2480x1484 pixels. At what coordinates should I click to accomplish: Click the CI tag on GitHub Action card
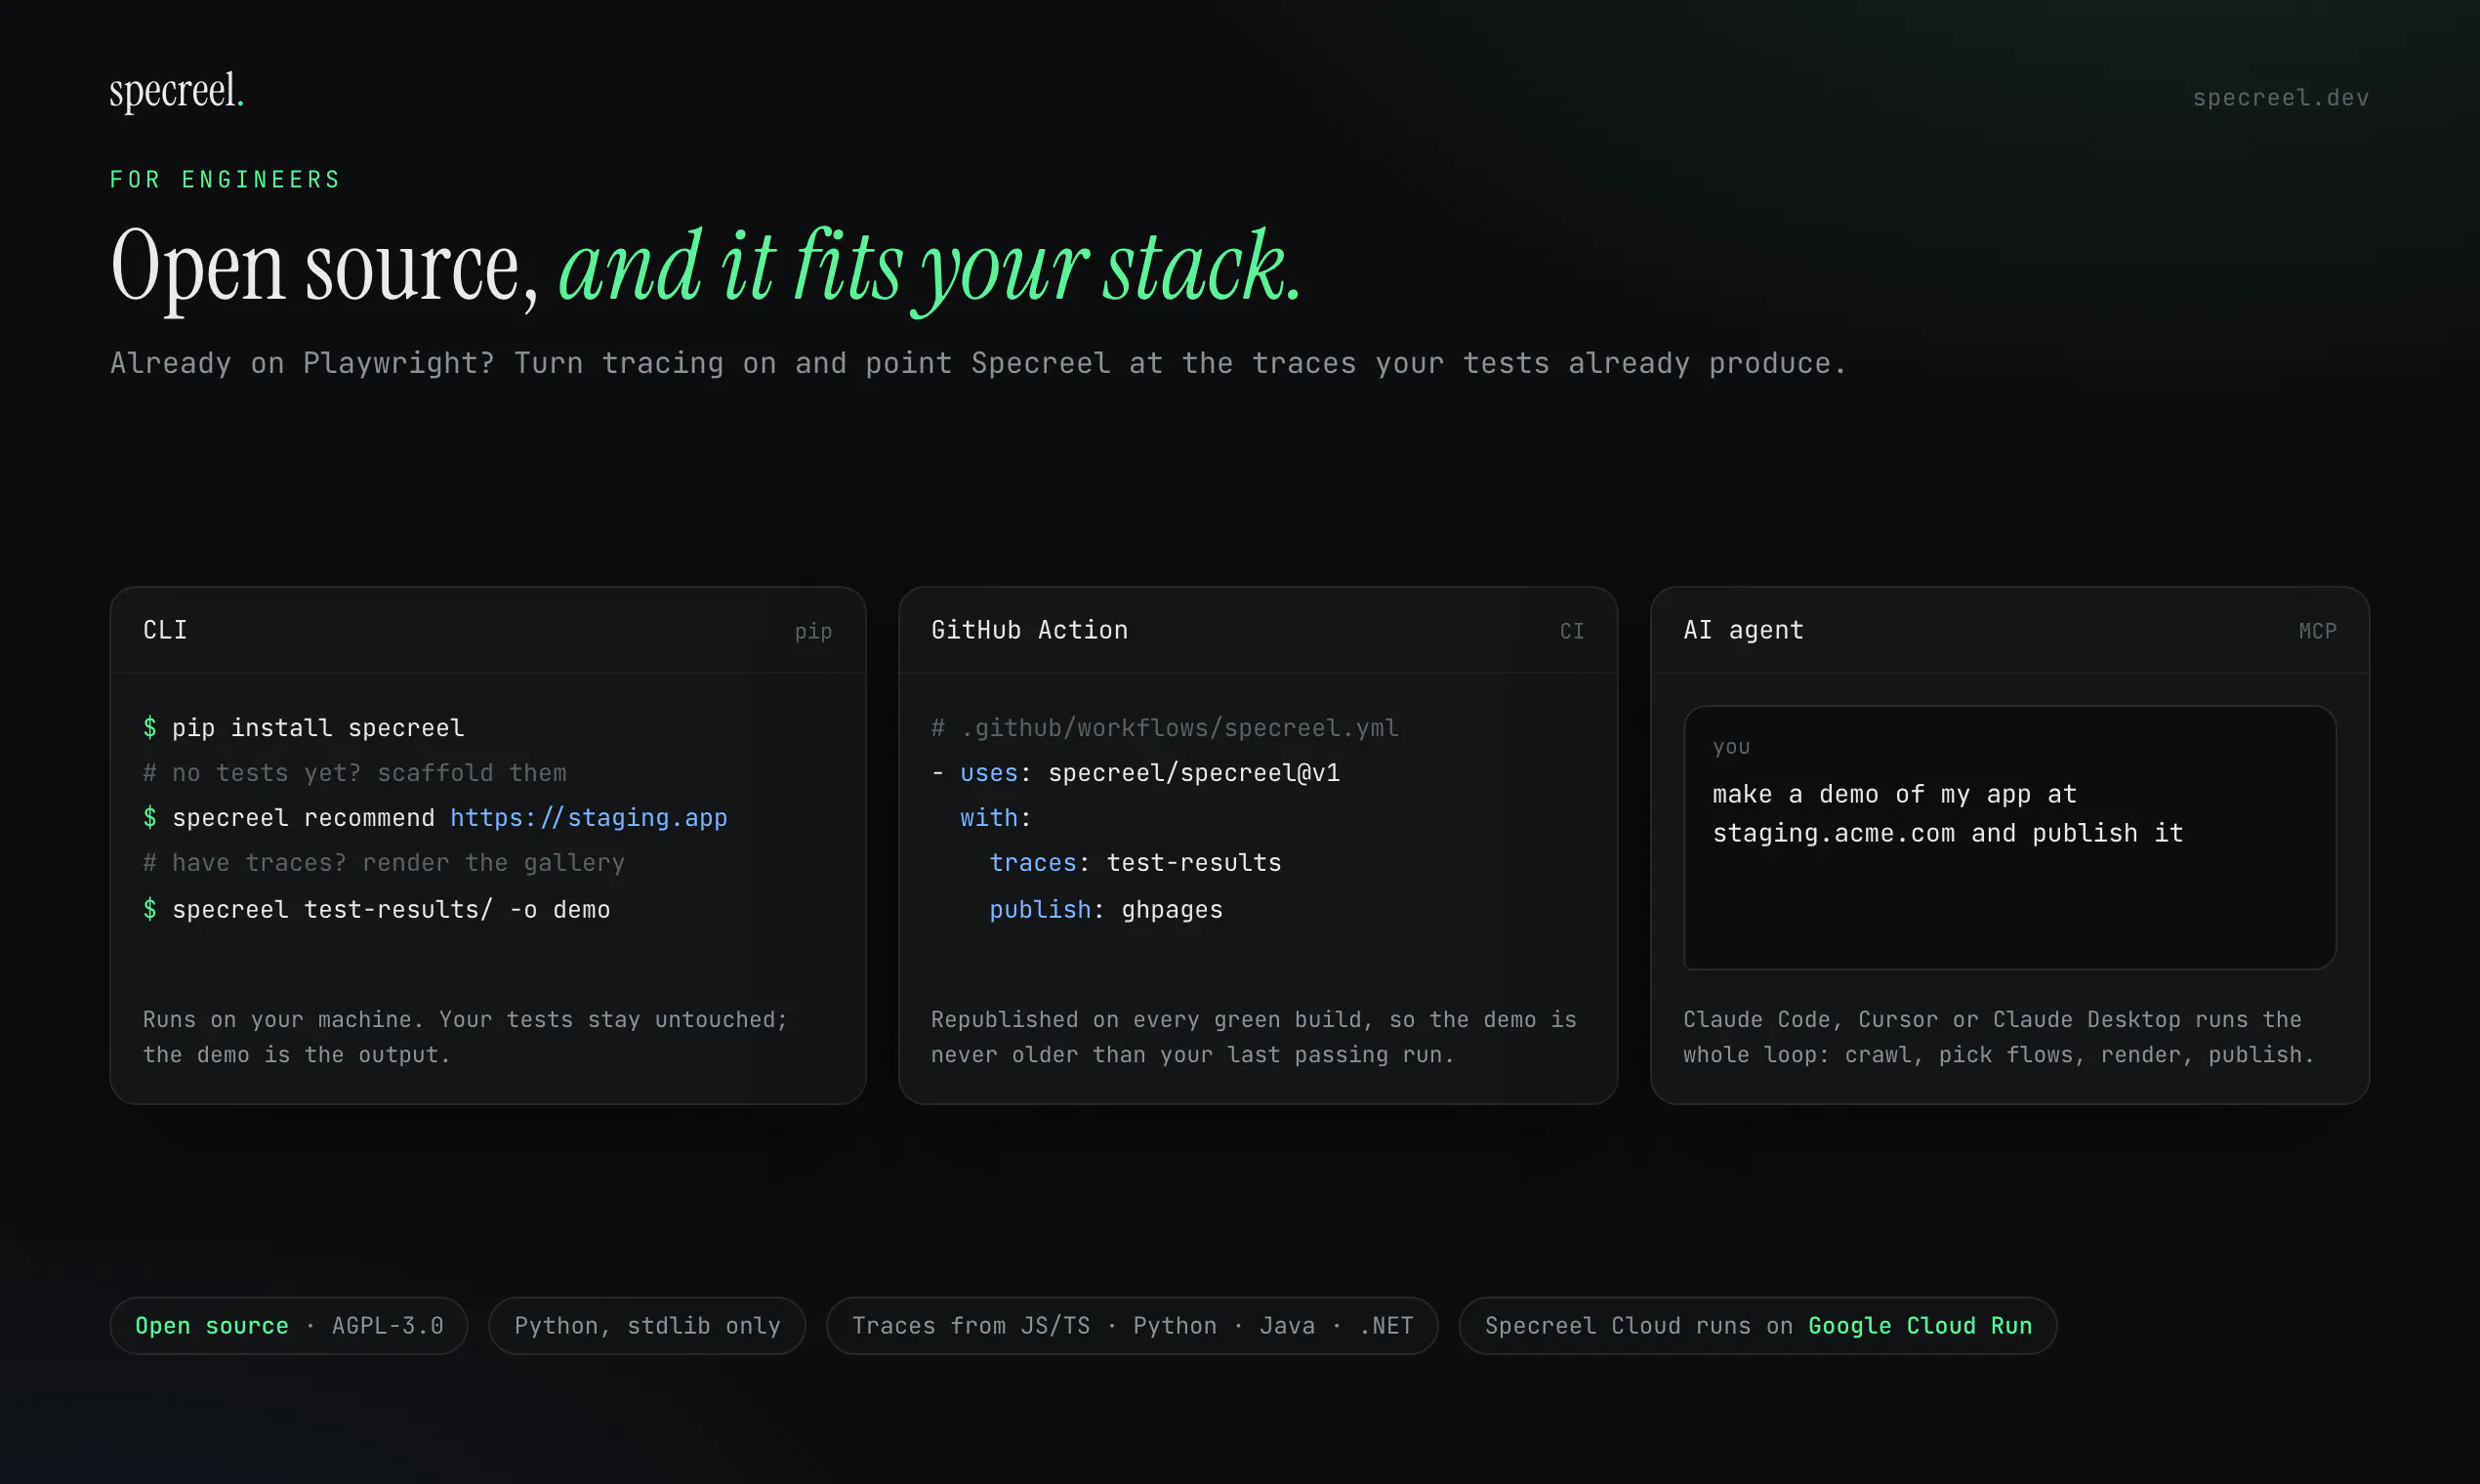[1572, 631]
